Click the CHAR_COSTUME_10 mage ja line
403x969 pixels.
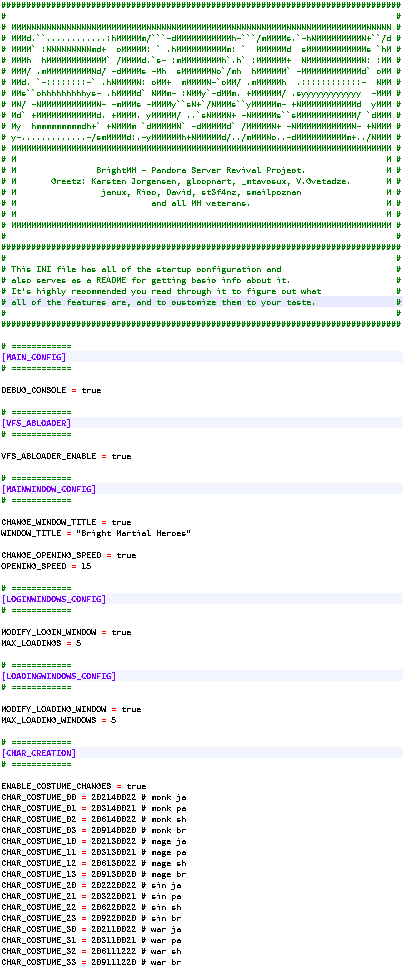(x=93, y=842)
